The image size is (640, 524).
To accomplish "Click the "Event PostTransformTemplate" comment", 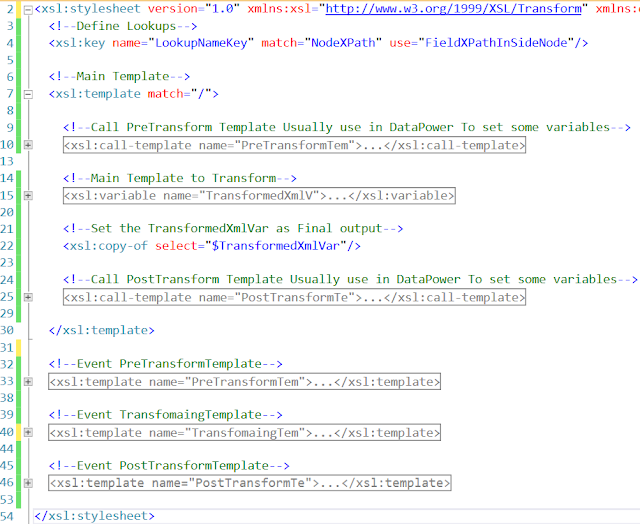I will point(169,466).
